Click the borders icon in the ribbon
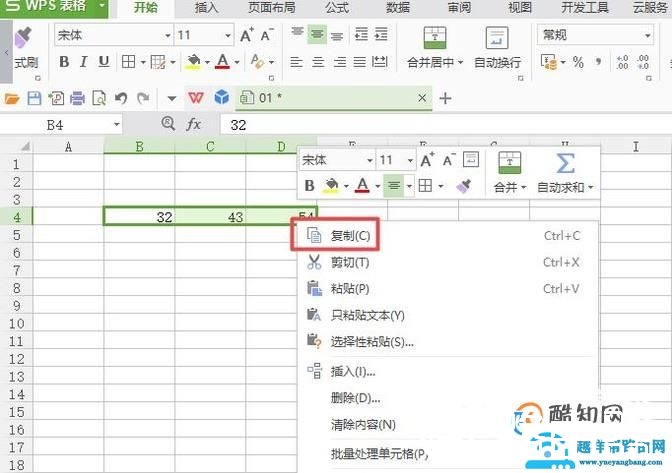The width and height of the screenshot is (672, 473). coord(129,62)
